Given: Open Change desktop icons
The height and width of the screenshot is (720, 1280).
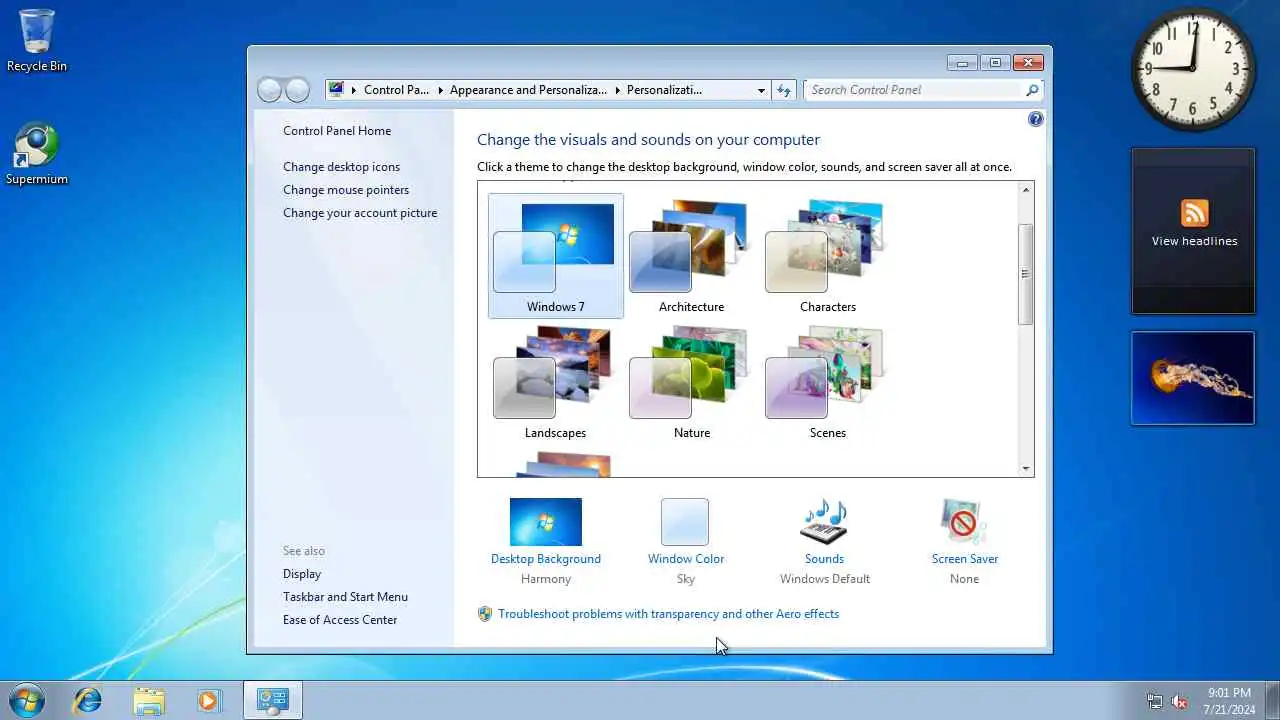Looking at the screenshot, I should [x=341, y=167].
